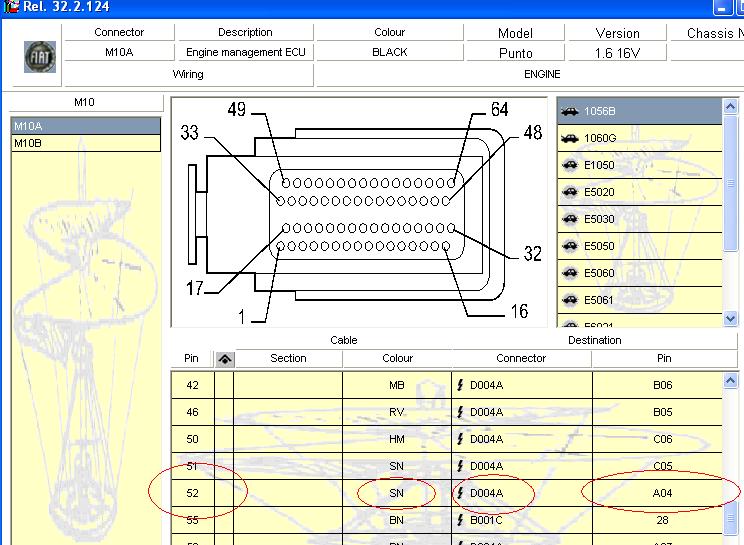
Task: Click lightning icon in pin 42 row
Action: tap(460, 385)
